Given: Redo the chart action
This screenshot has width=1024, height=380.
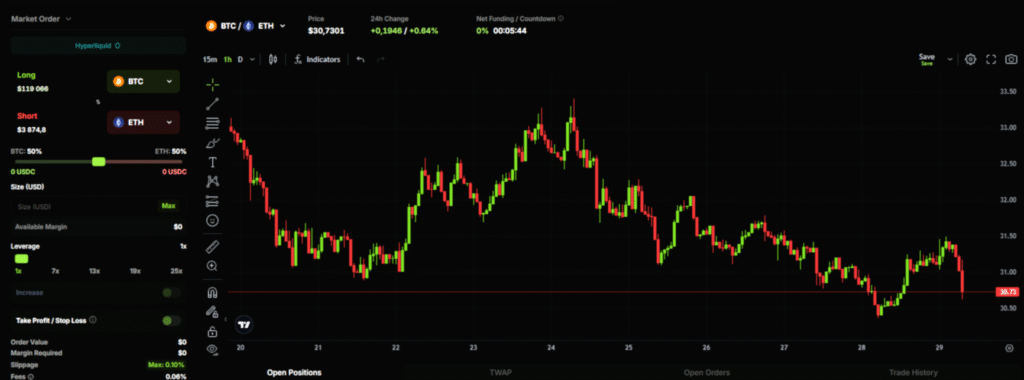Looking at the screenshot, I should [381, 59].
